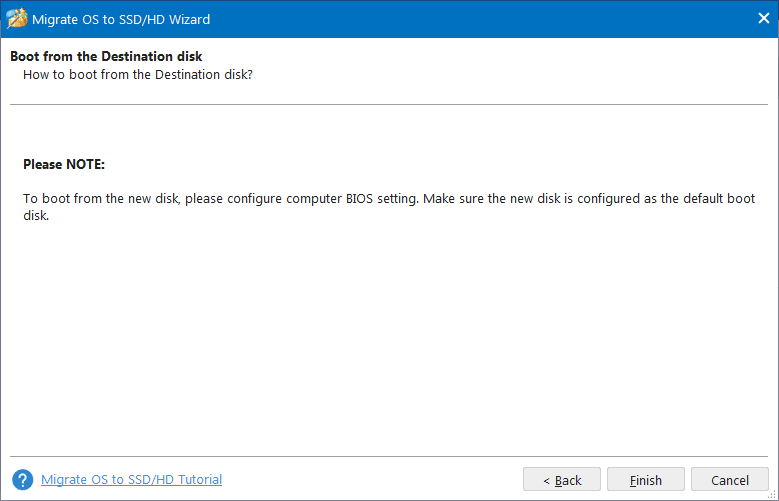Click the phrase default boot in the note
Screen dimensions: 779x501
[x=712, y=199]
